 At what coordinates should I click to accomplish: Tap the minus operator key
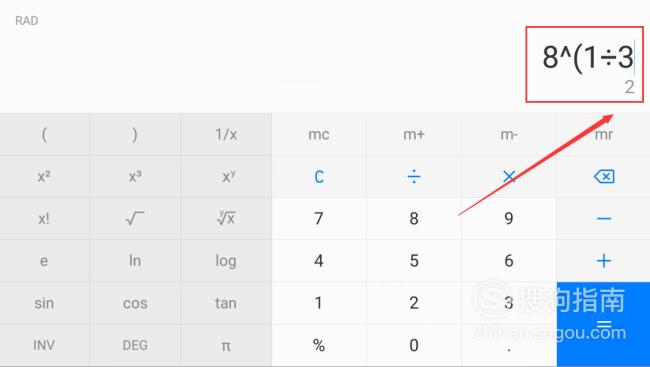[x=604, y=219]
